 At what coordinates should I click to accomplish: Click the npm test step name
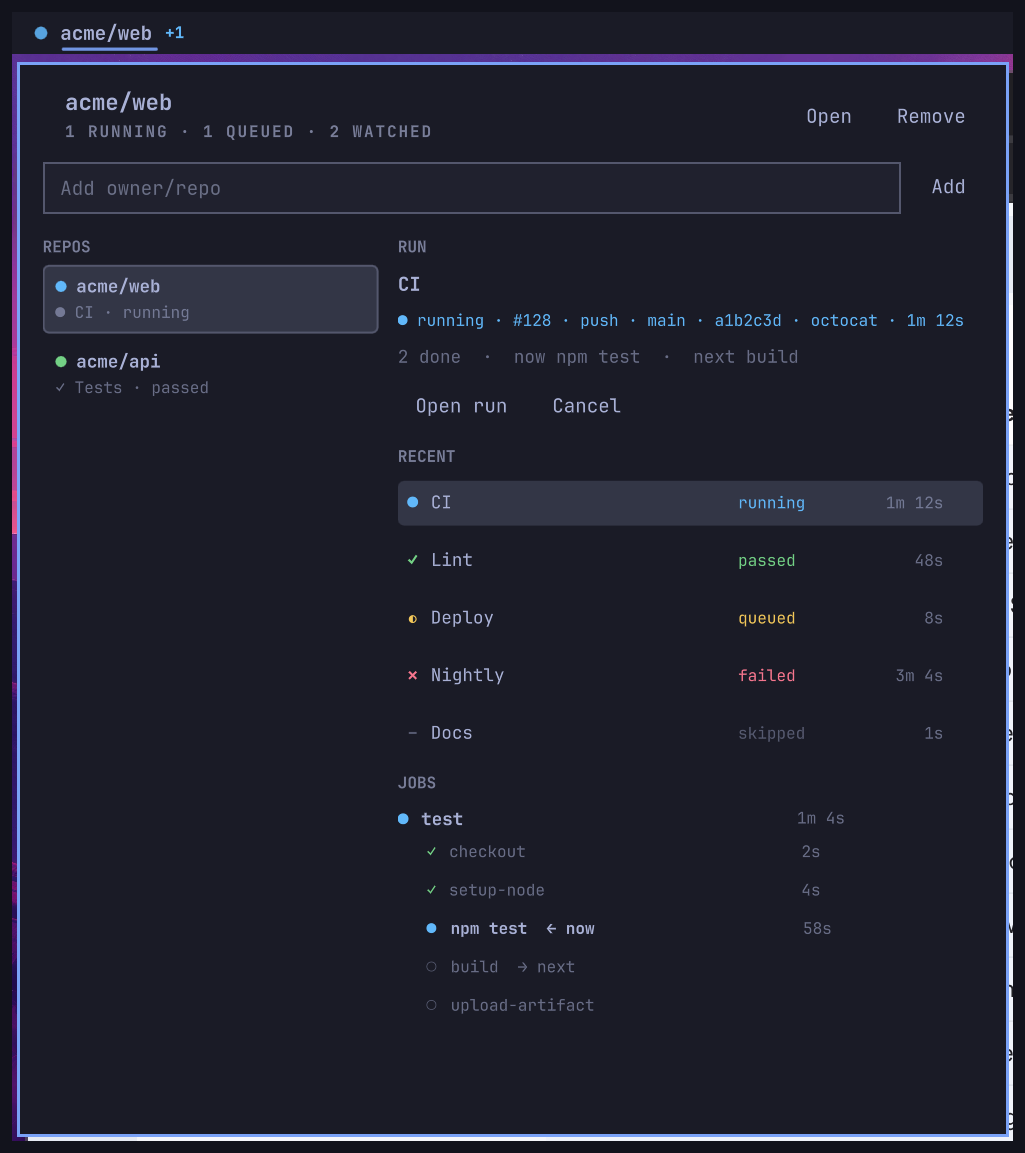pyautogui.click(x=488, y=929)
